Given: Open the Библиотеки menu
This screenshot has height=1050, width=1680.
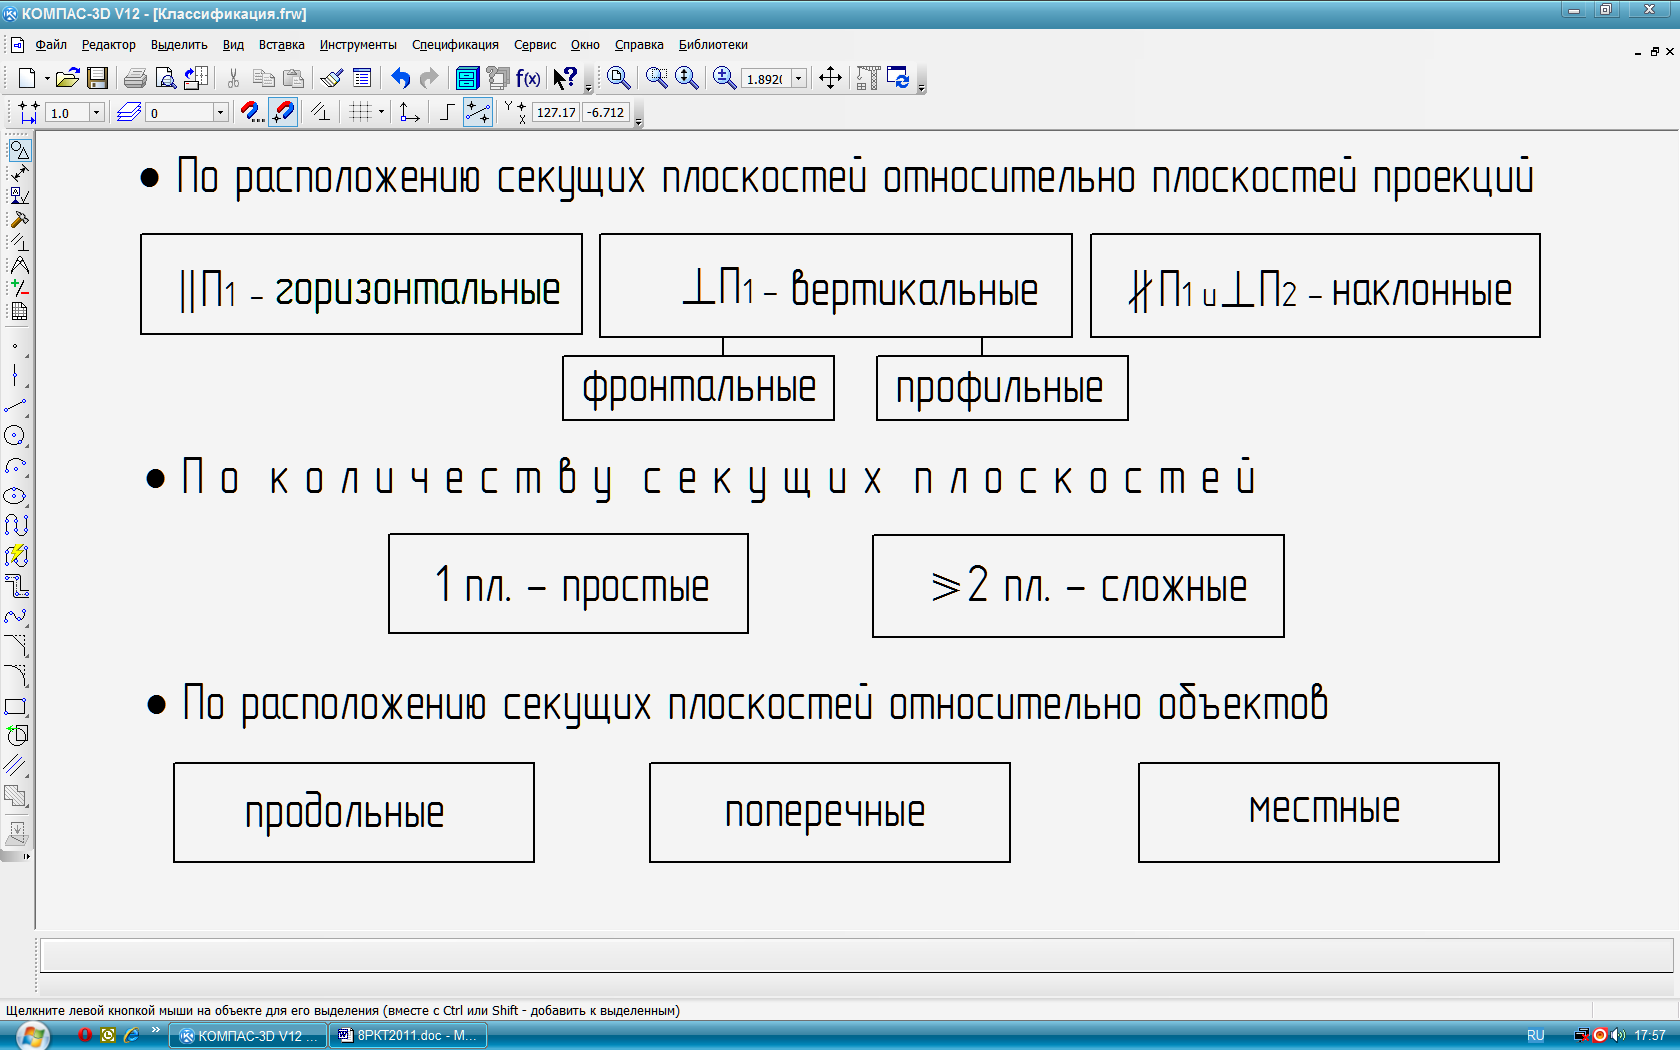Looking at the screenshot, I should (x=713, y=45).
